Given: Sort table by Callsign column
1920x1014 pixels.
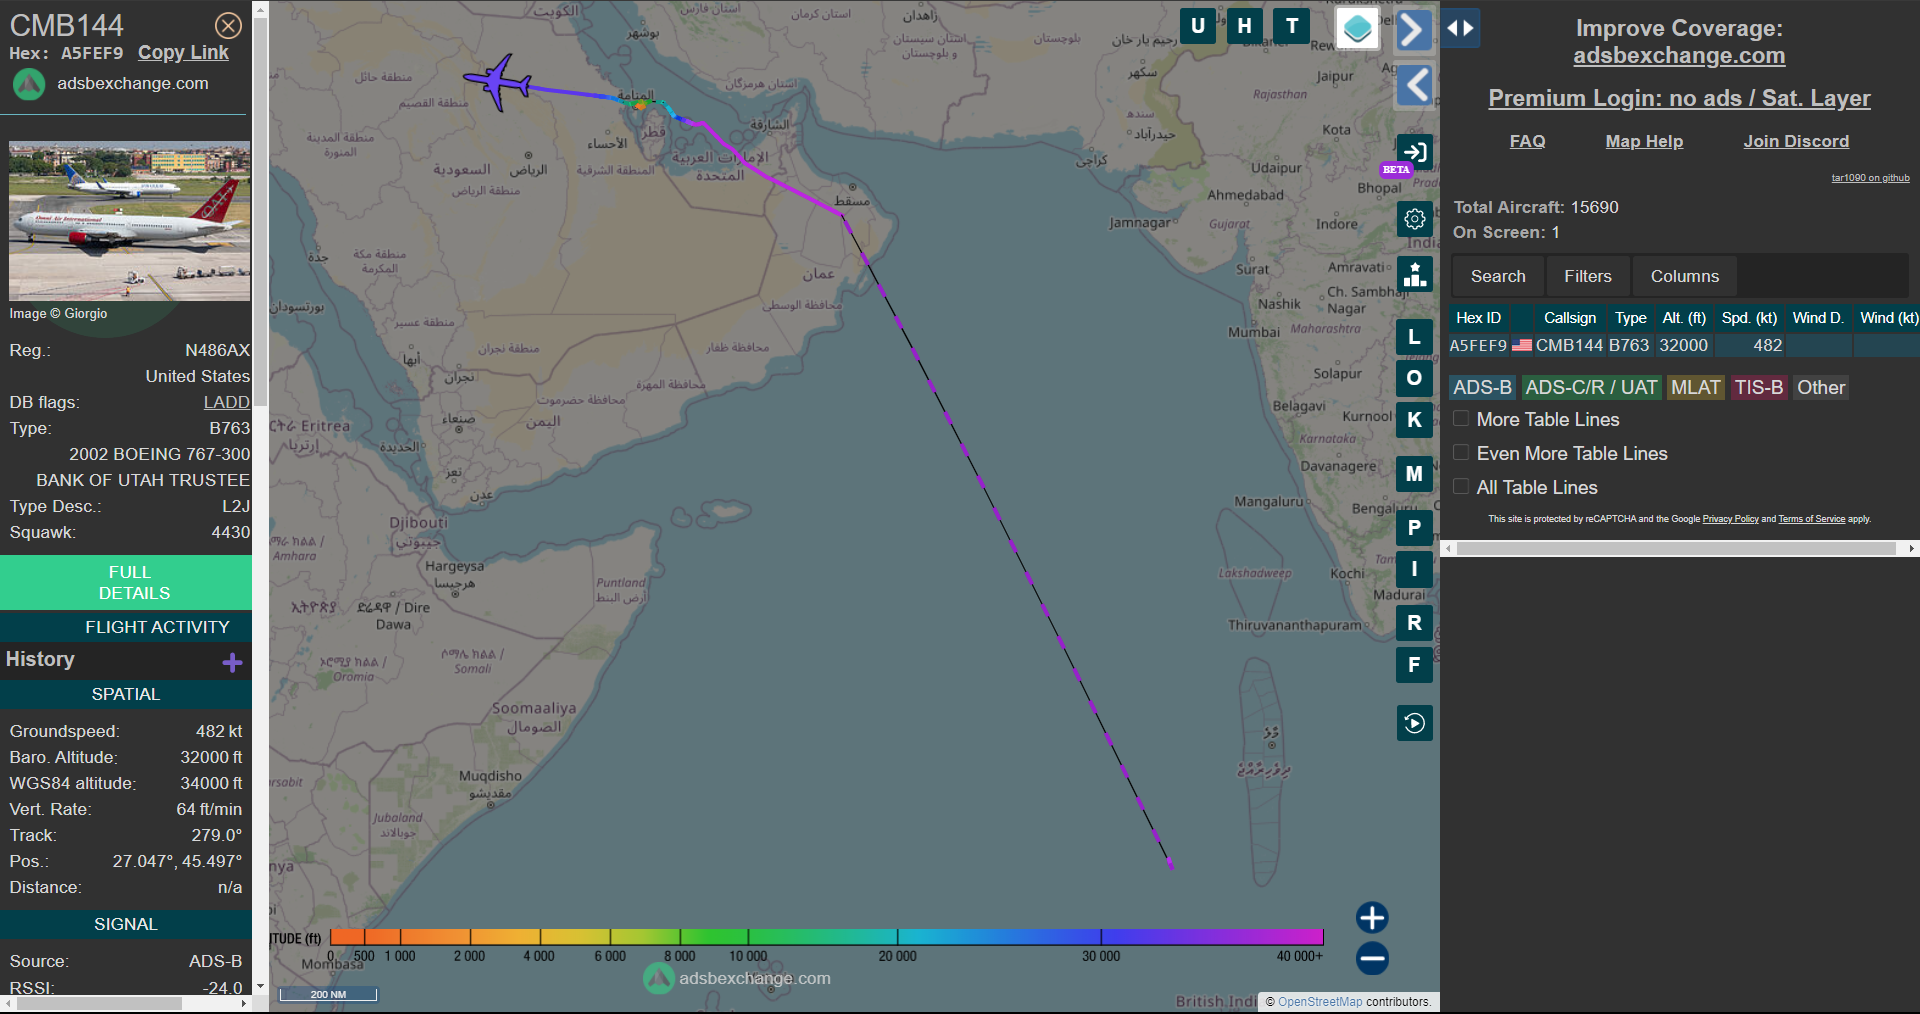Looking at the screenshot, I should pyautogui.click(x=1570, y=318).
